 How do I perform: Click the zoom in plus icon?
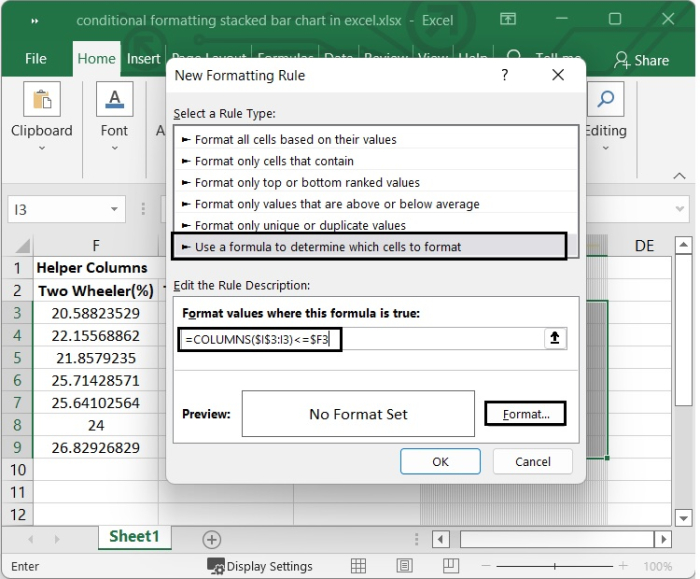tap(623, 566)
